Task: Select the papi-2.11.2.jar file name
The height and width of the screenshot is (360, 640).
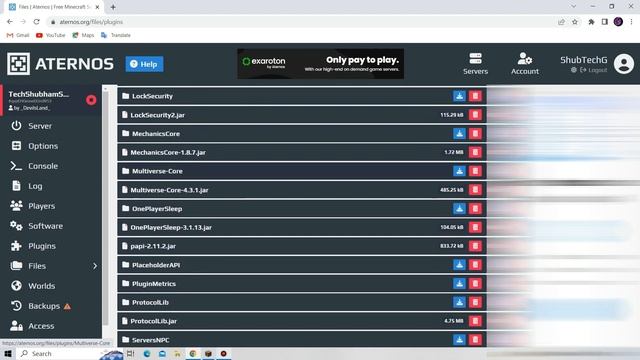Action: [153, 246]
